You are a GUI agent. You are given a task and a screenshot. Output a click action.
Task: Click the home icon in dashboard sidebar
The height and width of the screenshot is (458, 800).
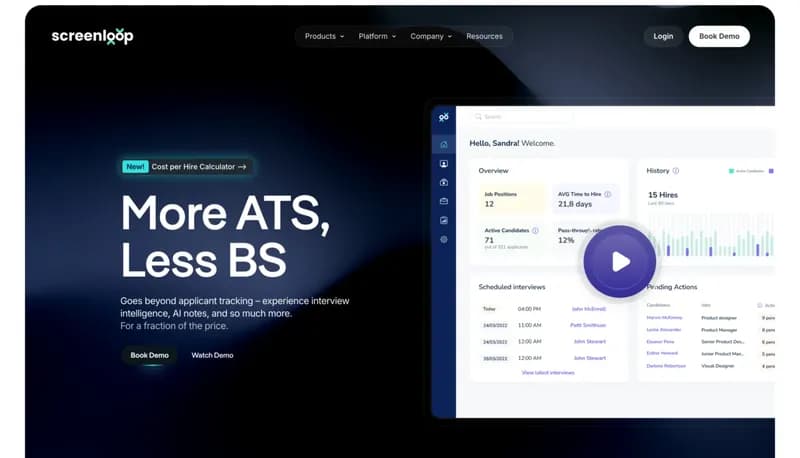point(444,144)
